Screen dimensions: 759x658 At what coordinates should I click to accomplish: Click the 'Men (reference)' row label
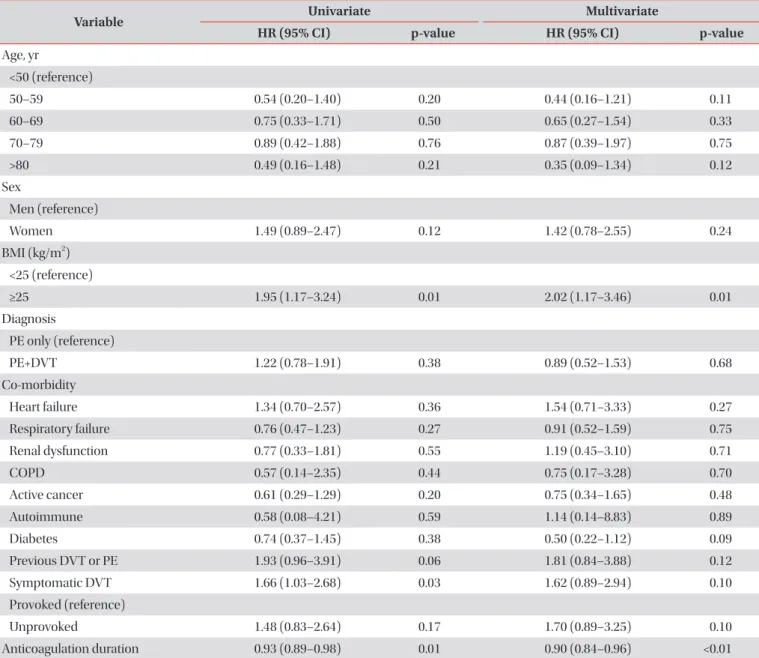[x=54, y=209]
